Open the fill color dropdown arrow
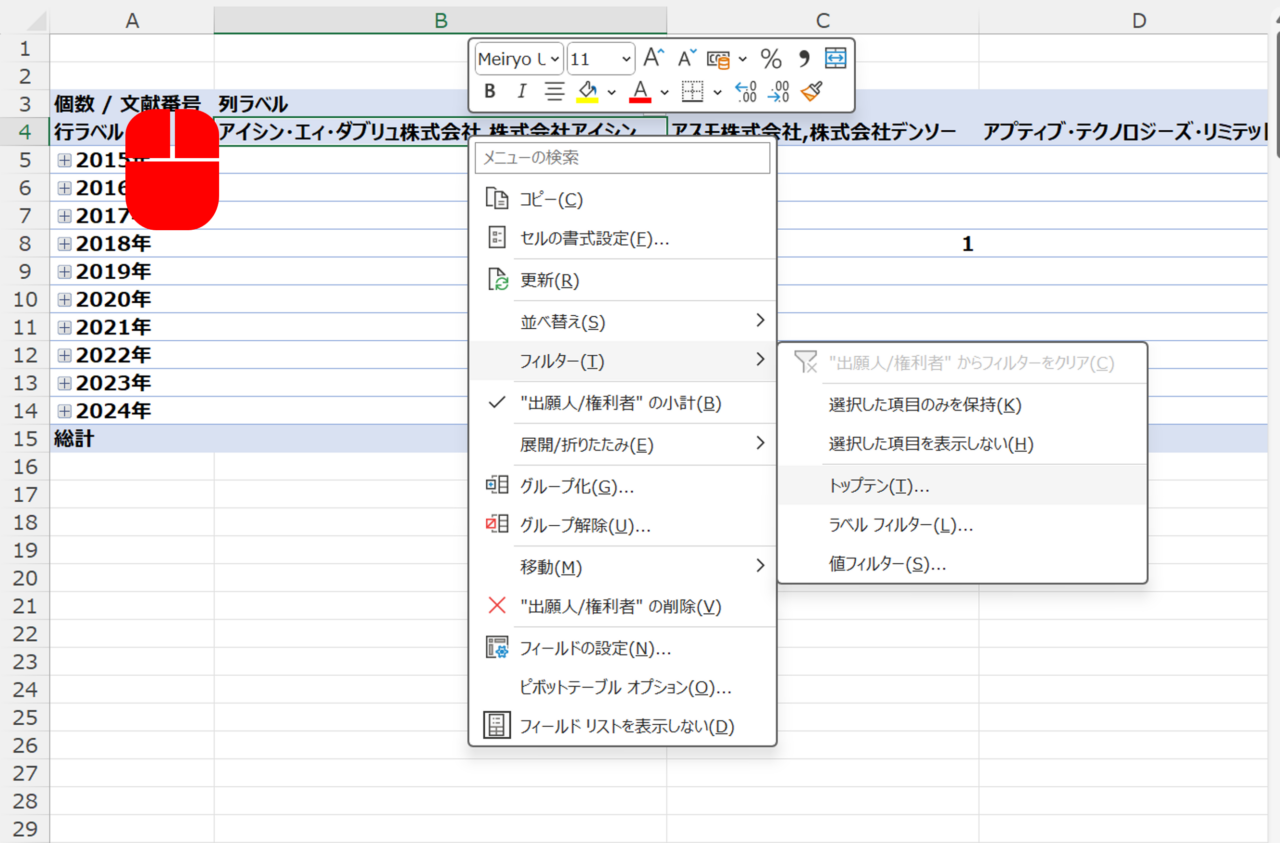Screen dimensions: 1280x843 612,92
